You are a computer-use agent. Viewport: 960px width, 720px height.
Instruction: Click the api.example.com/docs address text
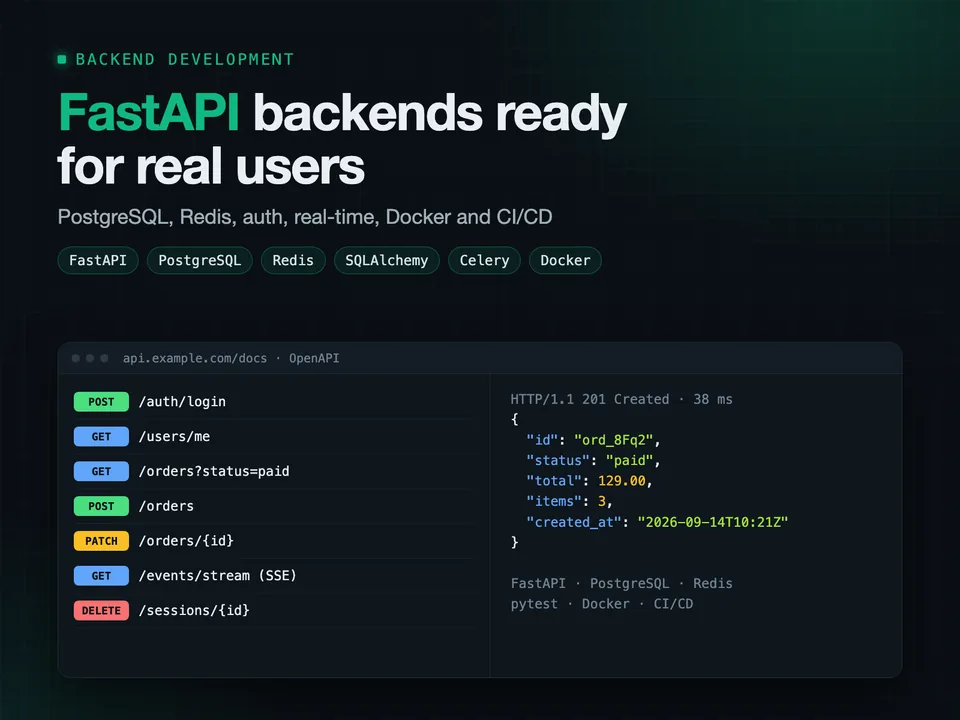point(195,358)
